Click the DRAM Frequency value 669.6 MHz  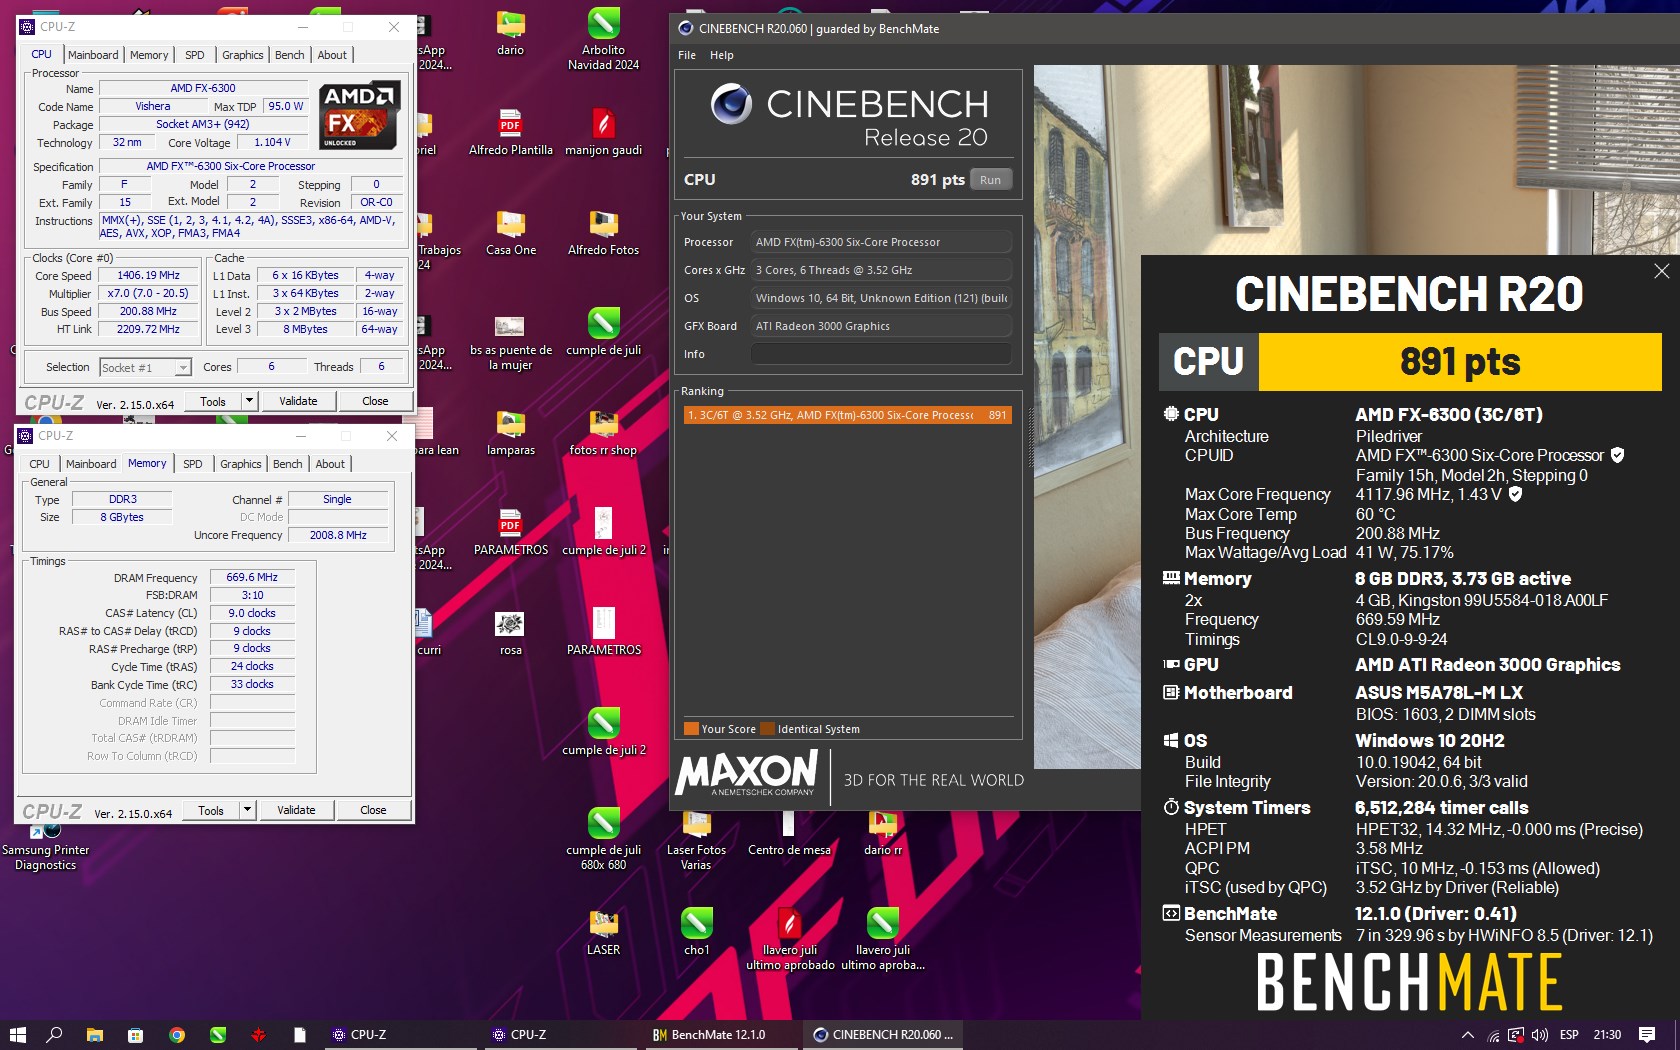pos(252,577)
